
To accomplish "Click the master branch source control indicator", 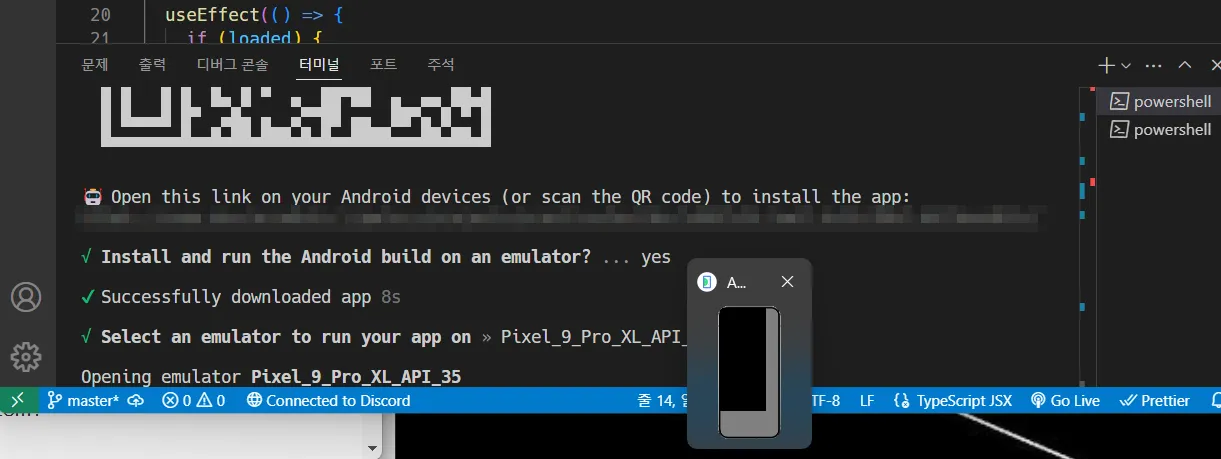I will tap(83, 400).
